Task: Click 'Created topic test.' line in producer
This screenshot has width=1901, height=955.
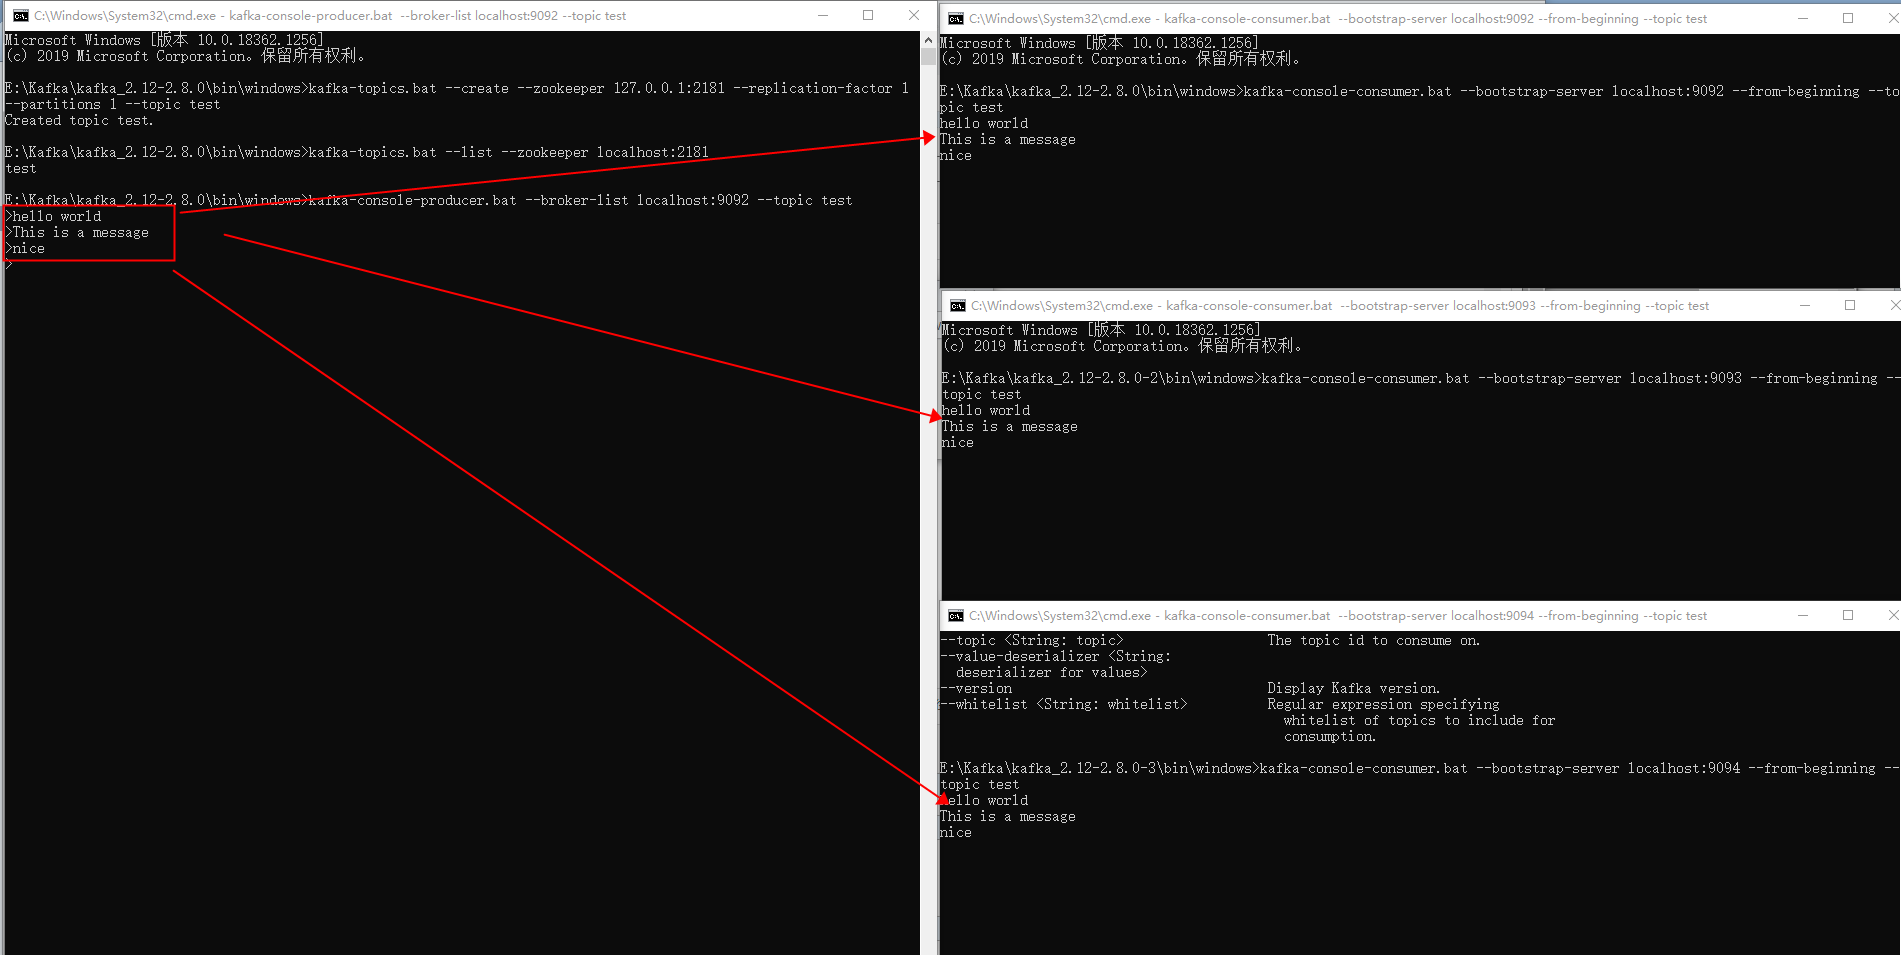Action: coord(79,120)
